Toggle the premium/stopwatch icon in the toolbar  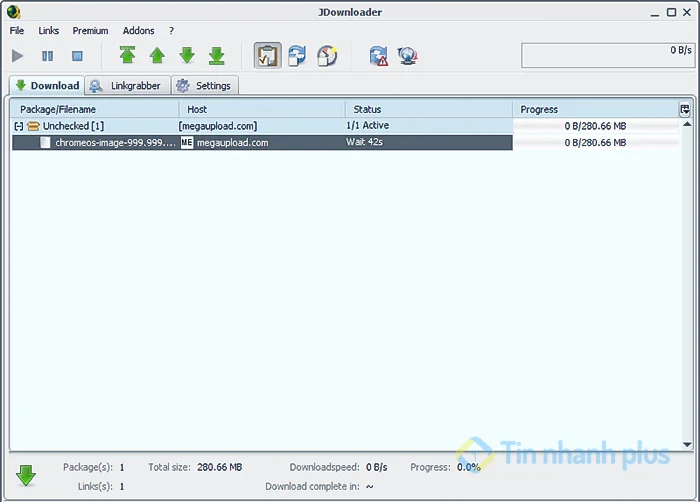pos(327,55)
